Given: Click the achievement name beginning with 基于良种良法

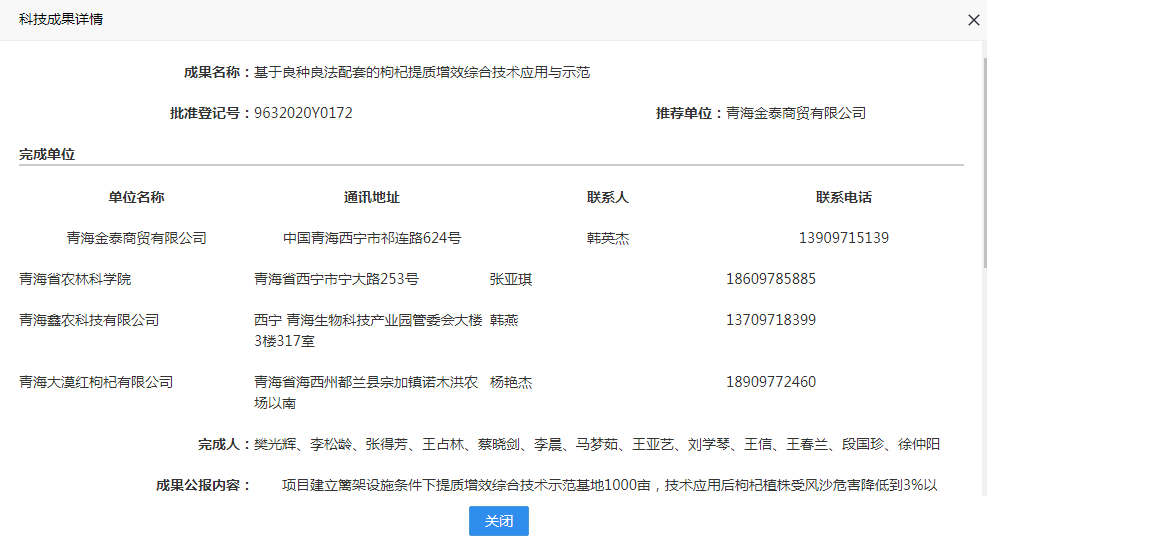Looking at the screenshot, I should pyautogui.click(x=421, y=72).
